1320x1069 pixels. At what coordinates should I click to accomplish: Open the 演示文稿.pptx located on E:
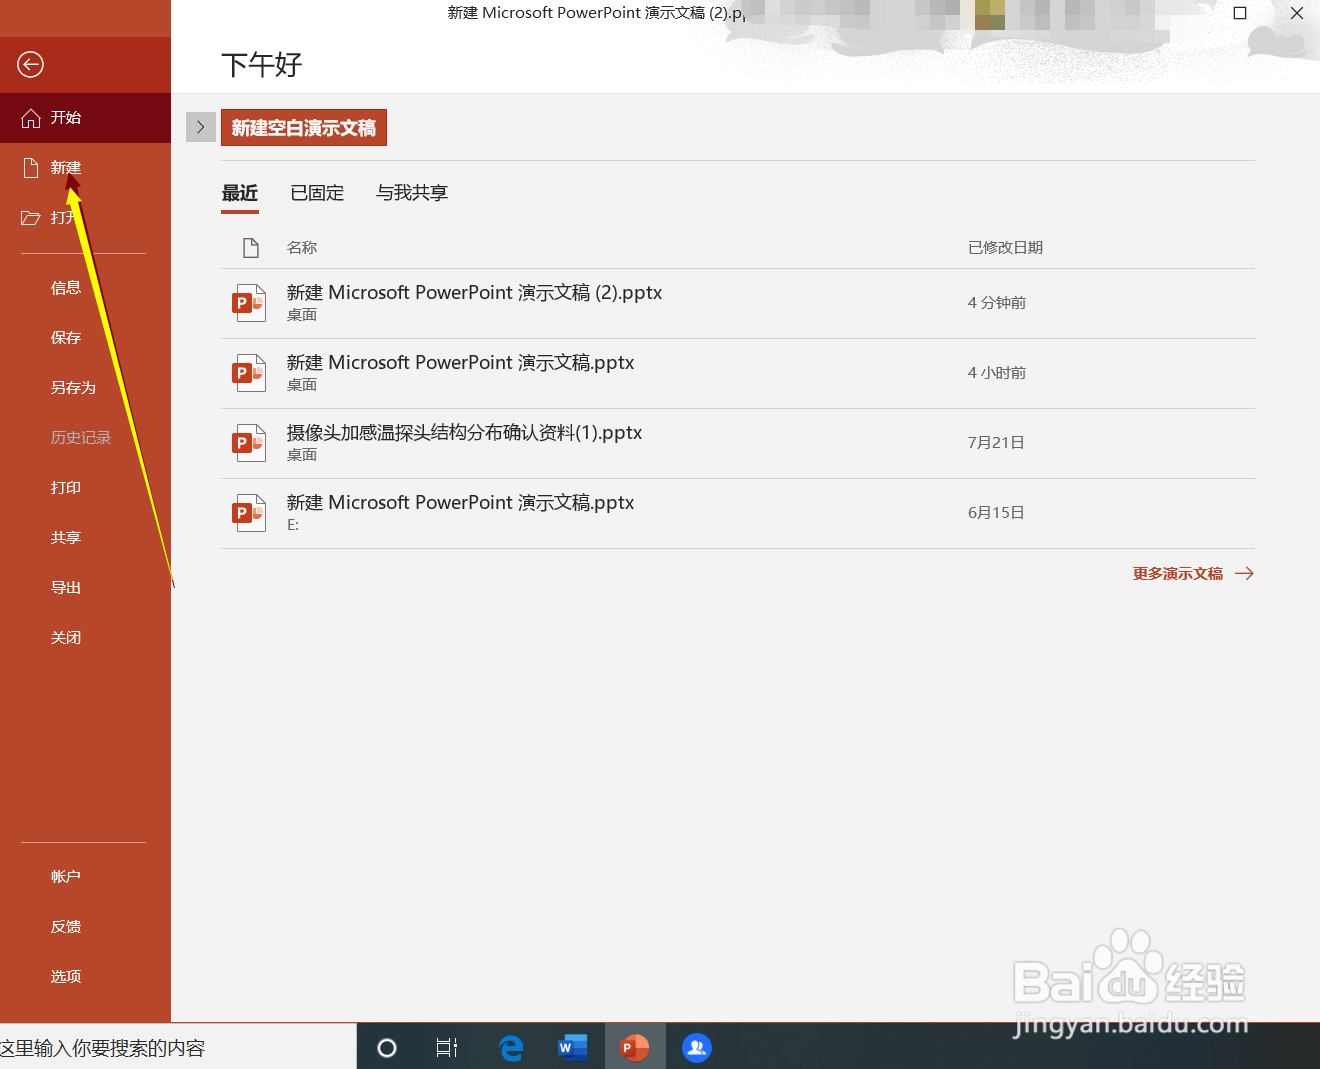[x=738, y=513]
